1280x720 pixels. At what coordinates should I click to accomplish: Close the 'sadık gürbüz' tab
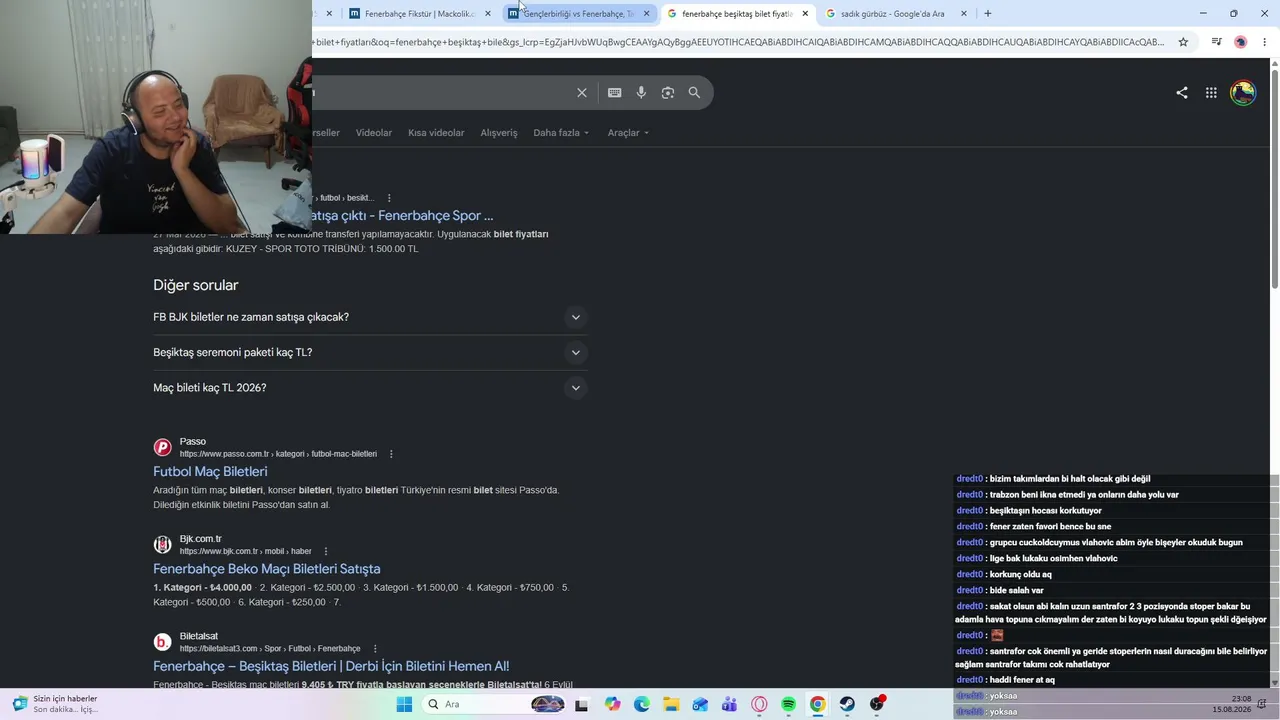pos(964,14)
